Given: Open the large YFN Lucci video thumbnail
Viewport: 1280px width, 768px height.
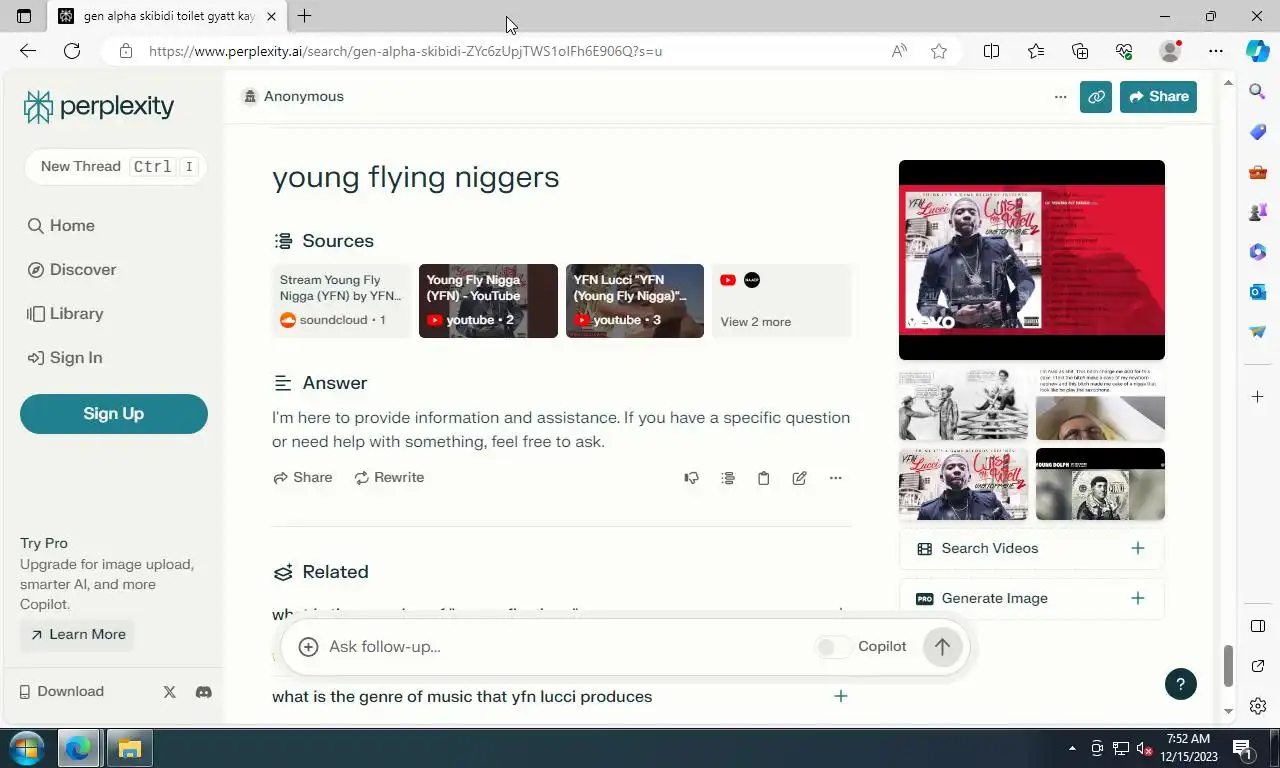Looking at the screenshot, I should click(x=1032, y=260).
